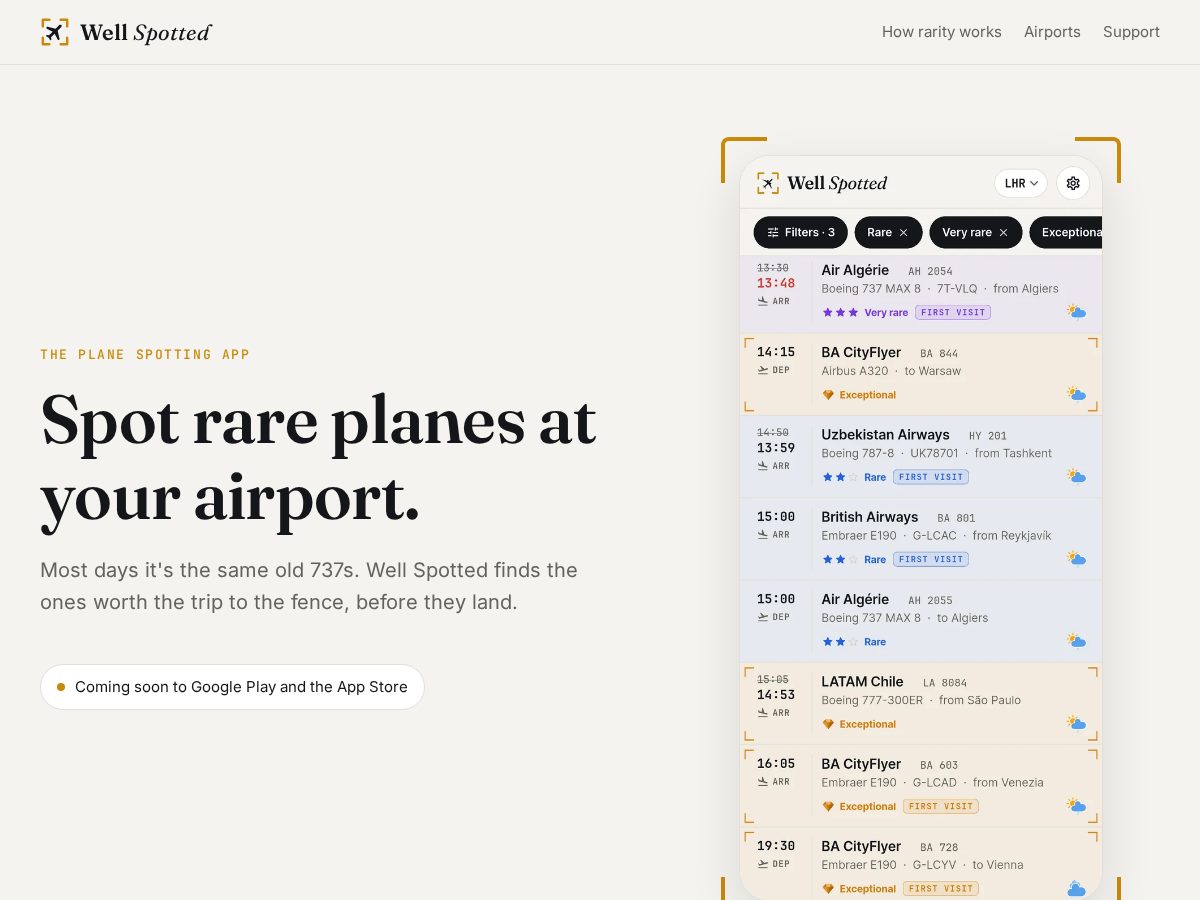Click weather icon on HY 201 row
1200x900 pixels.
click(1076, 476)
